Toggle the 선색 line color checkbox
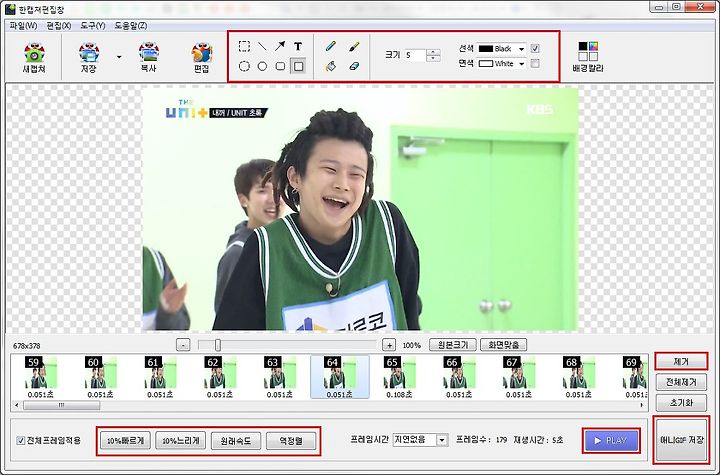720x475 pixels. tap(535, 48)
